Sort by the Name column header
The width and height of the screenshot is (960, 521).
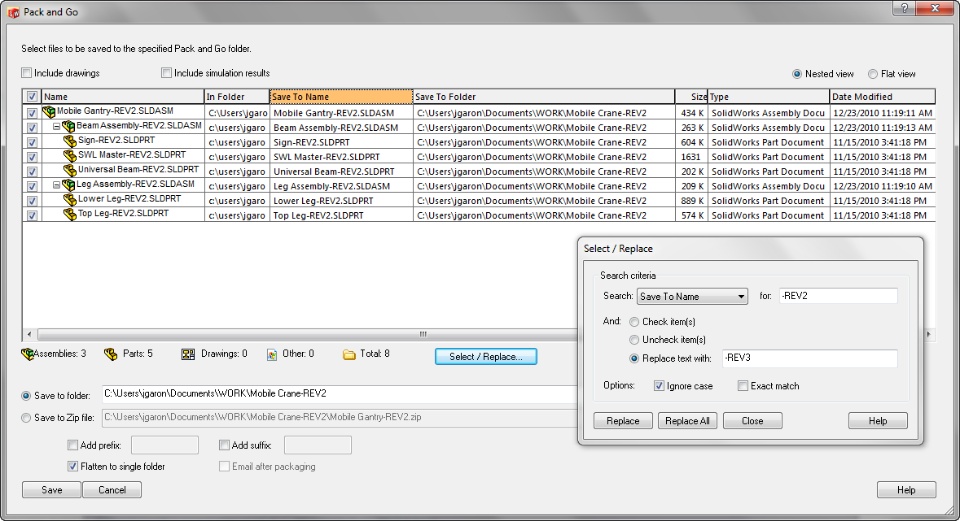coord(122,97)
